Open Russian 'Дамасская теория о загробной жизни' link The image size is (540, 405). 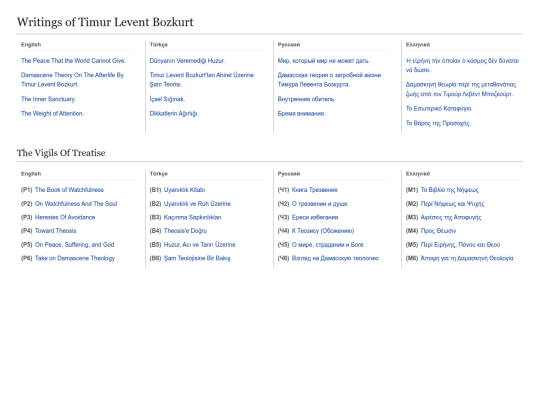pos(329,80)
